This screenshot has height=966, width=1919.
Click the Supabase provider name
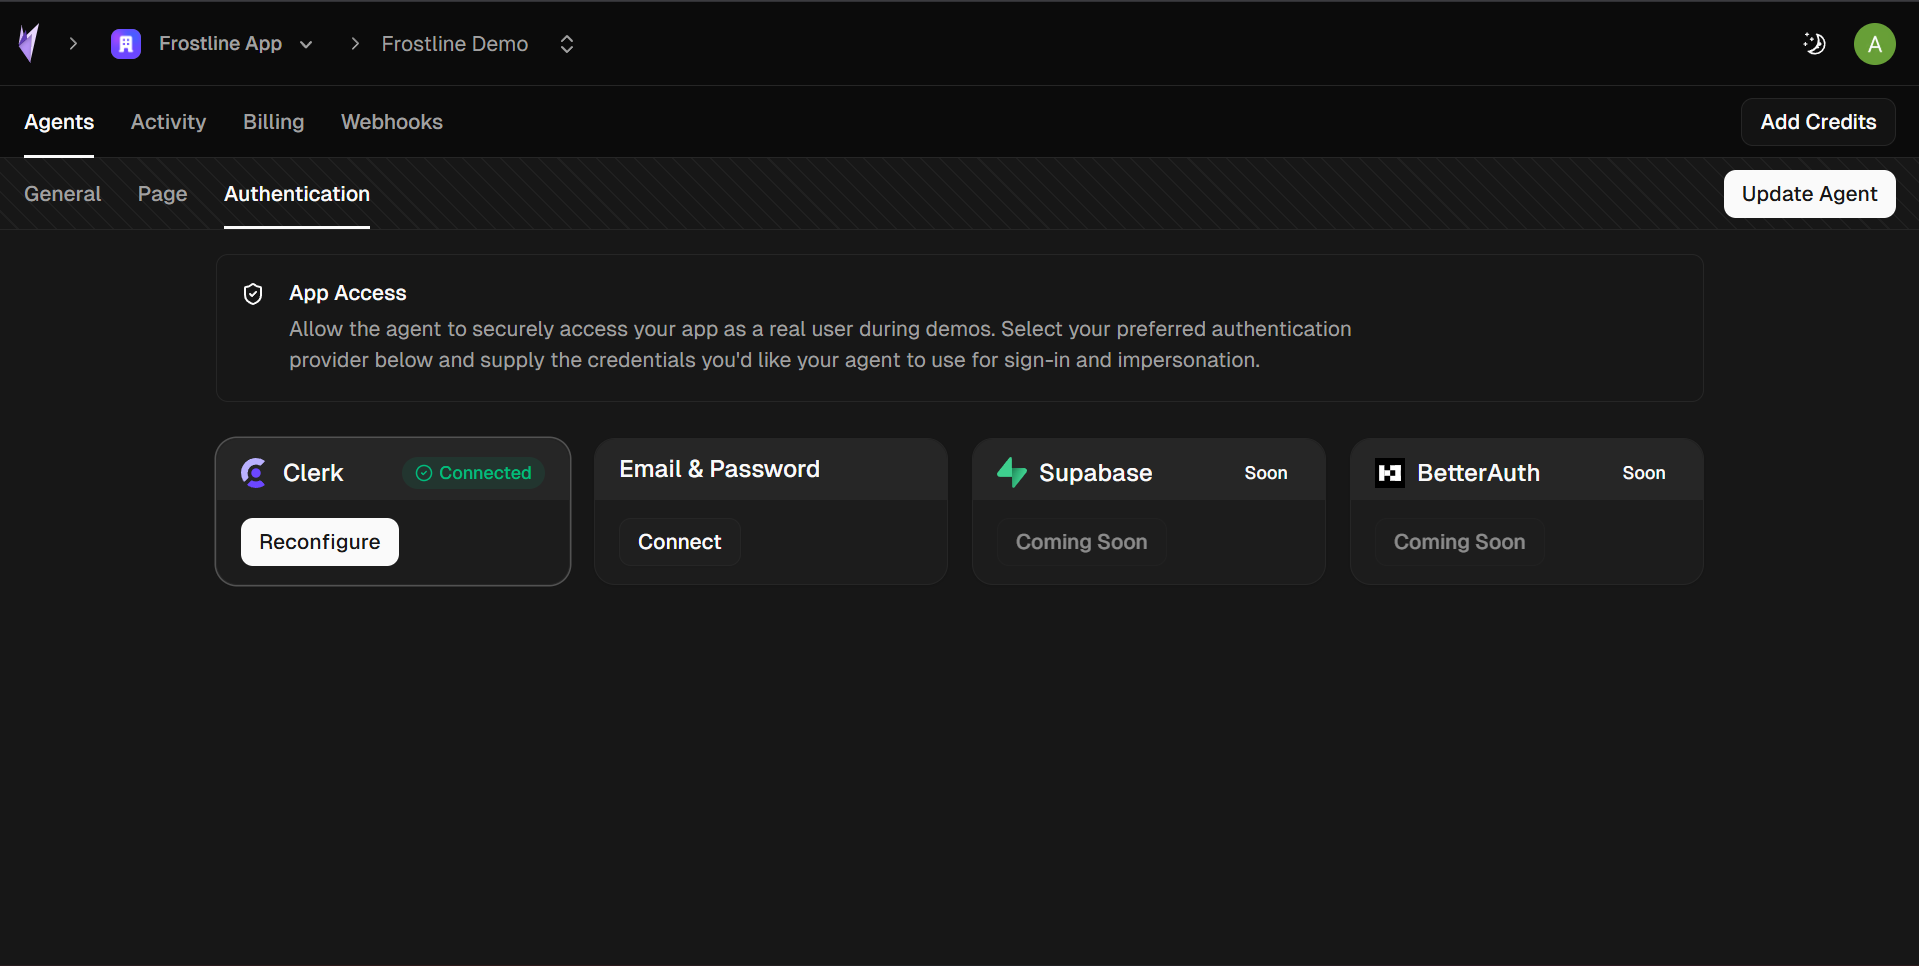tap(1096, 473)
